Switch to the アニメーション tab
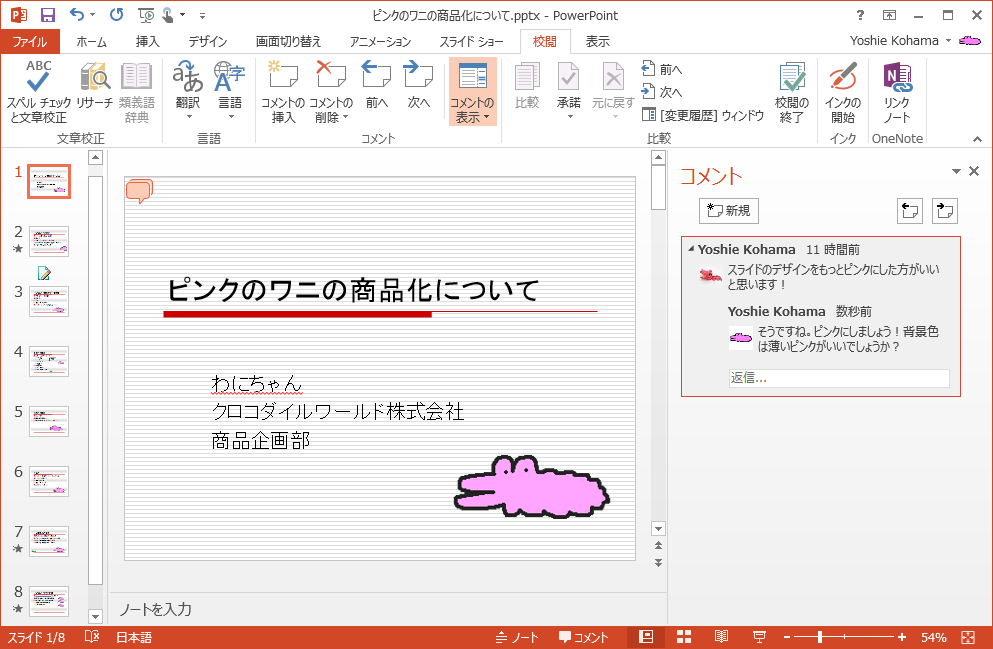This screenshot has width=993, height=649. [380, 42]
